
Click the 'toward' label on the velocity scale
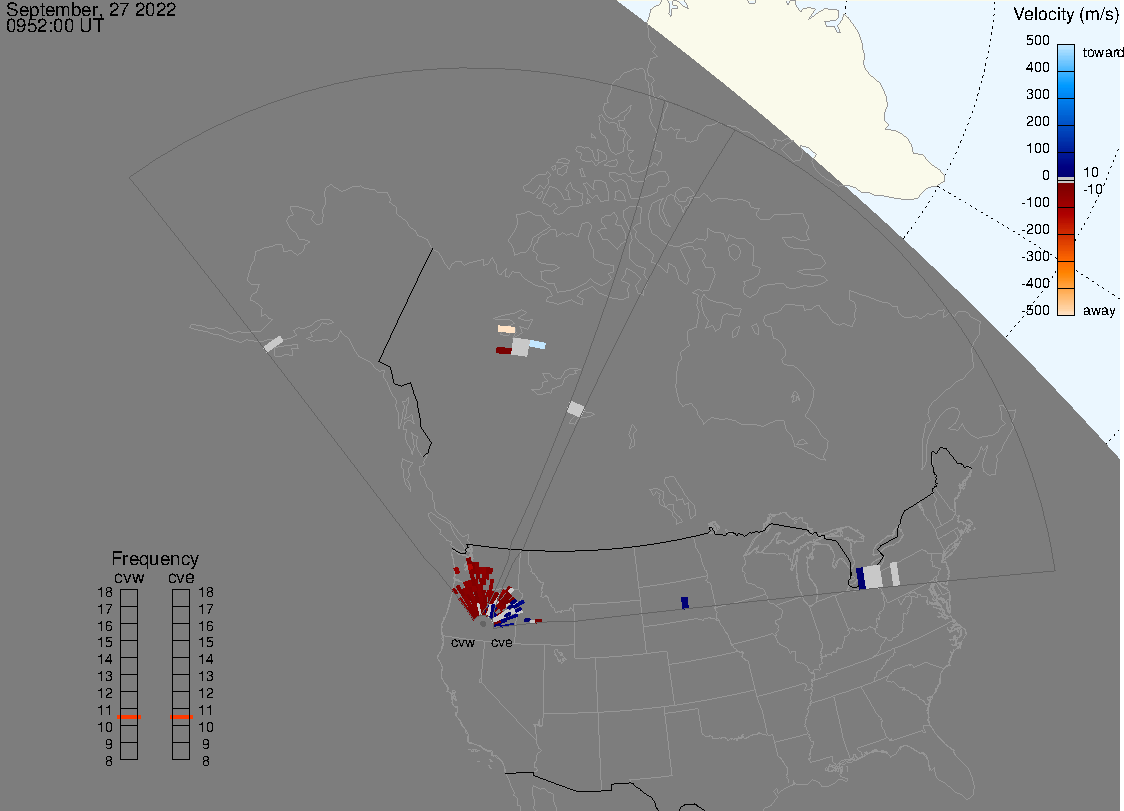[x=1102, y=52]
